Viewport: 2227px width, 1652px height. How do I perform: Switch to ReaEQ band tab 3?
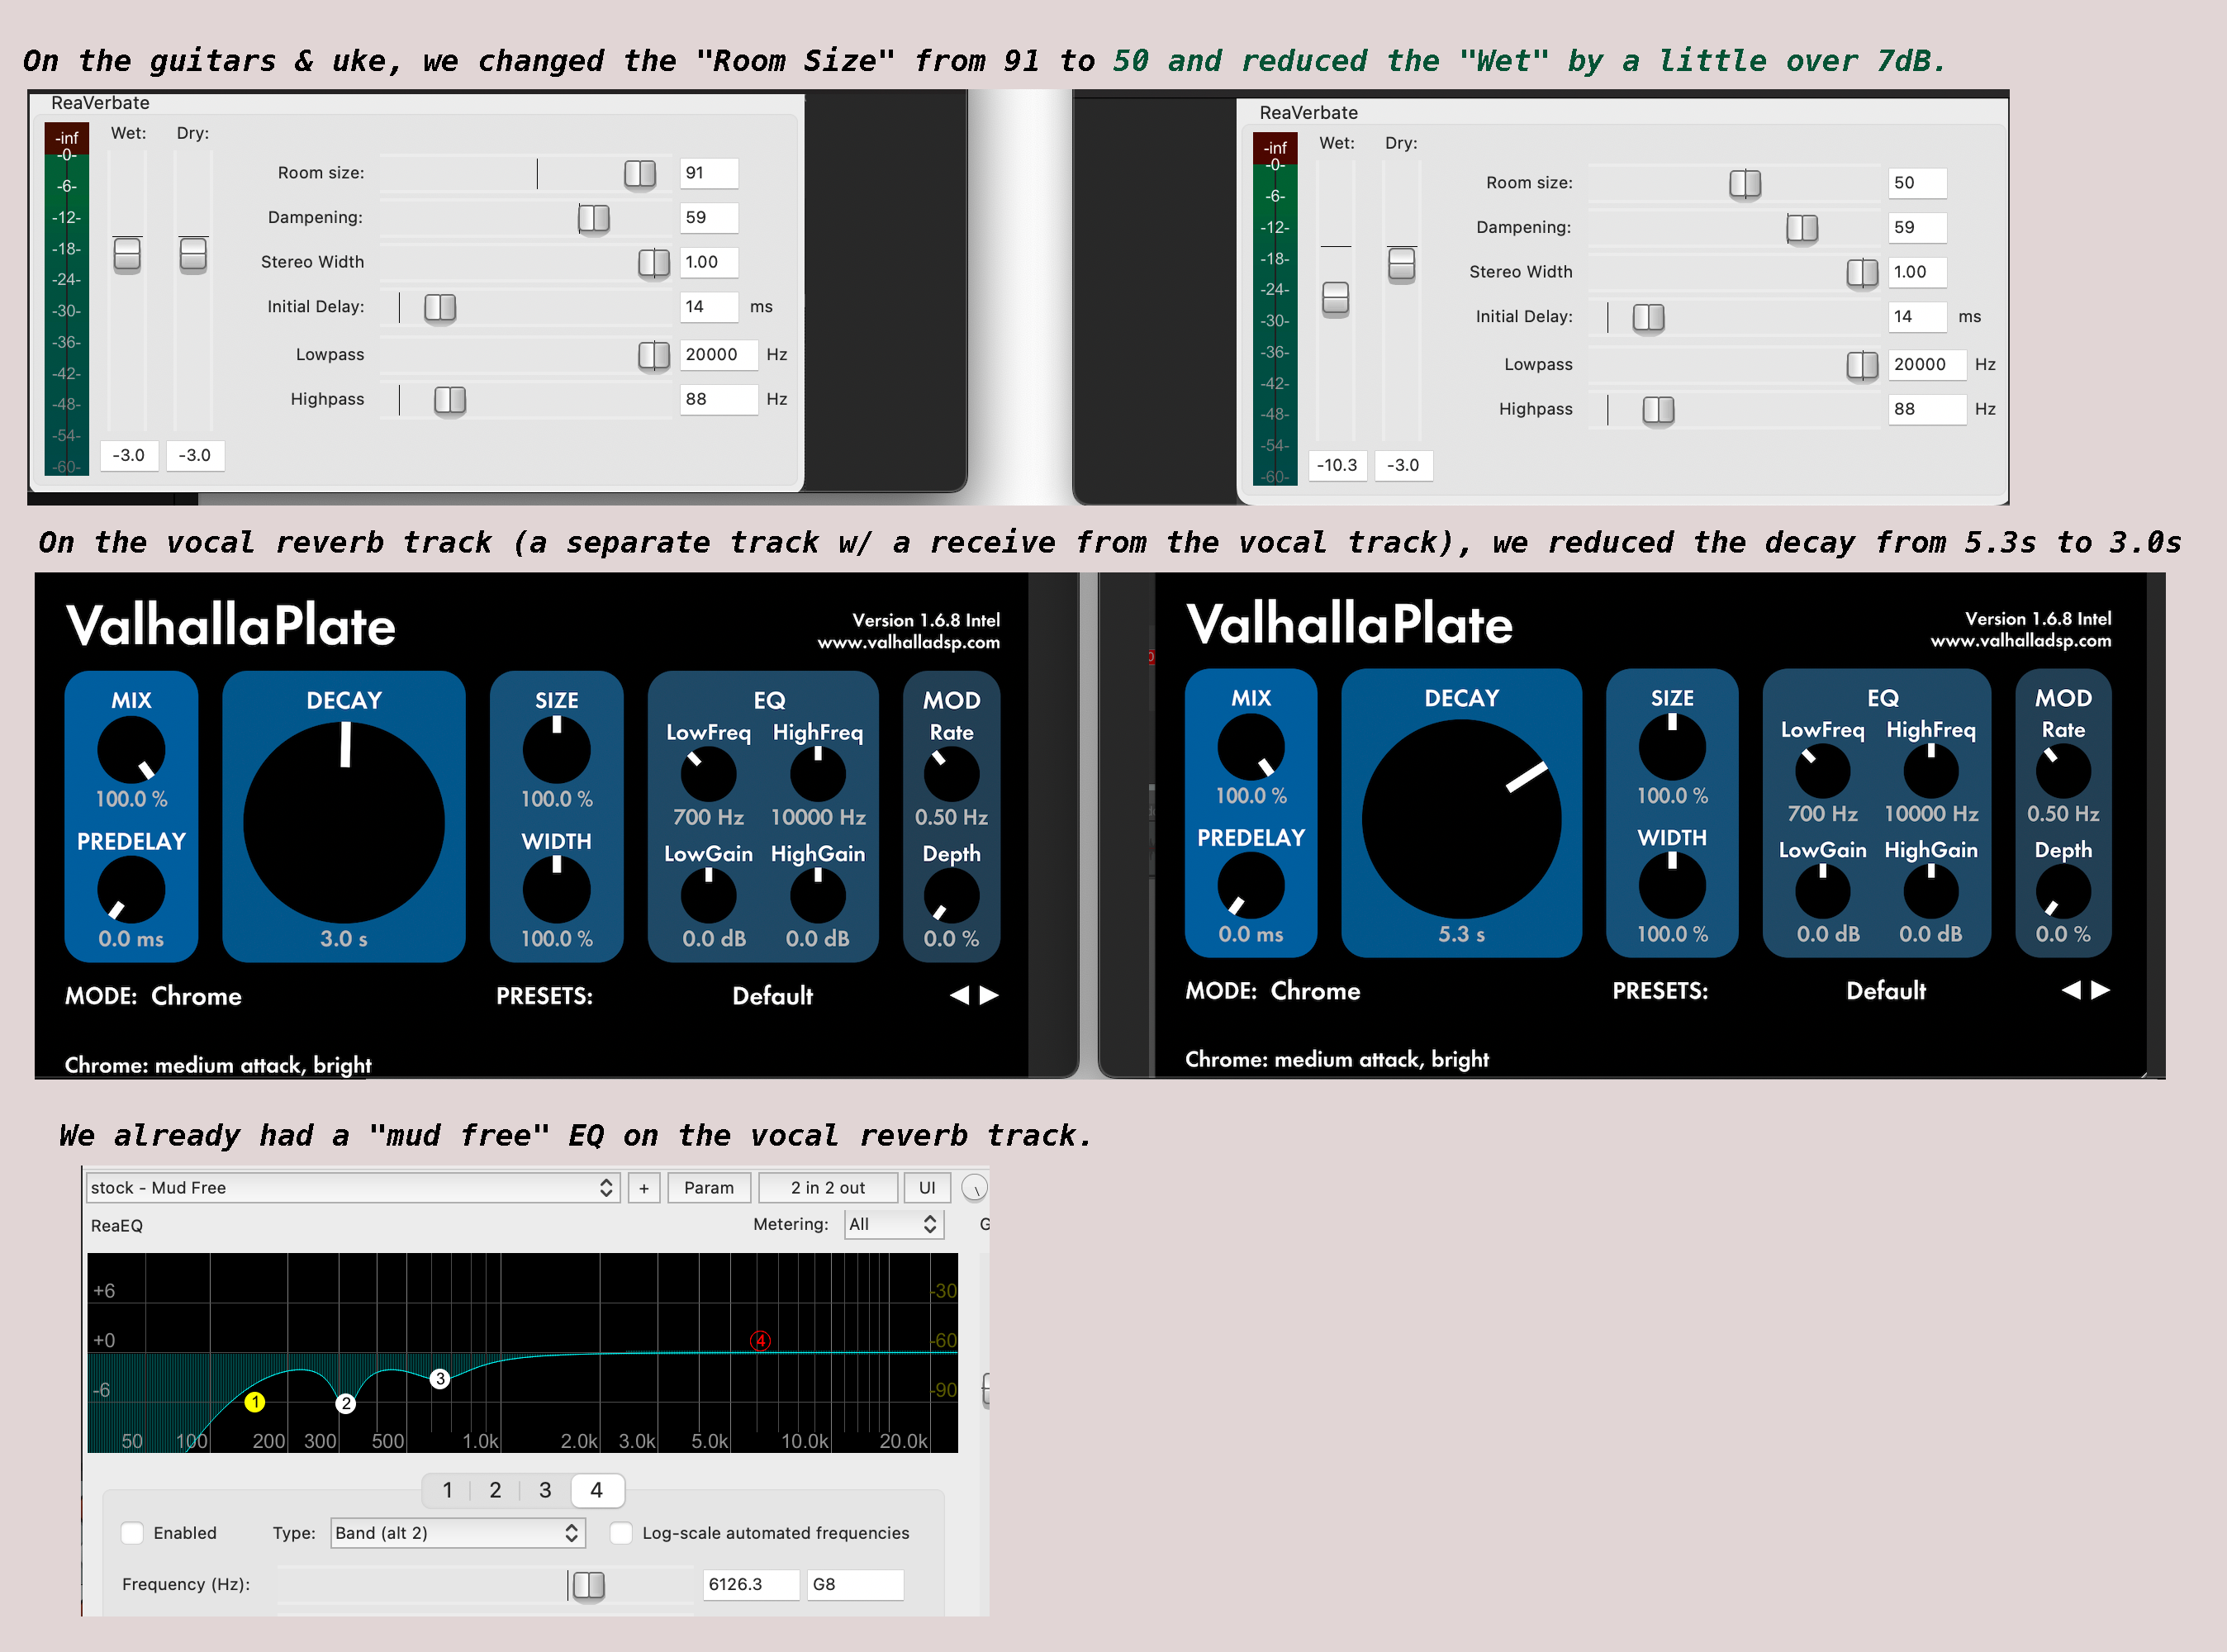pos(545,1490)
